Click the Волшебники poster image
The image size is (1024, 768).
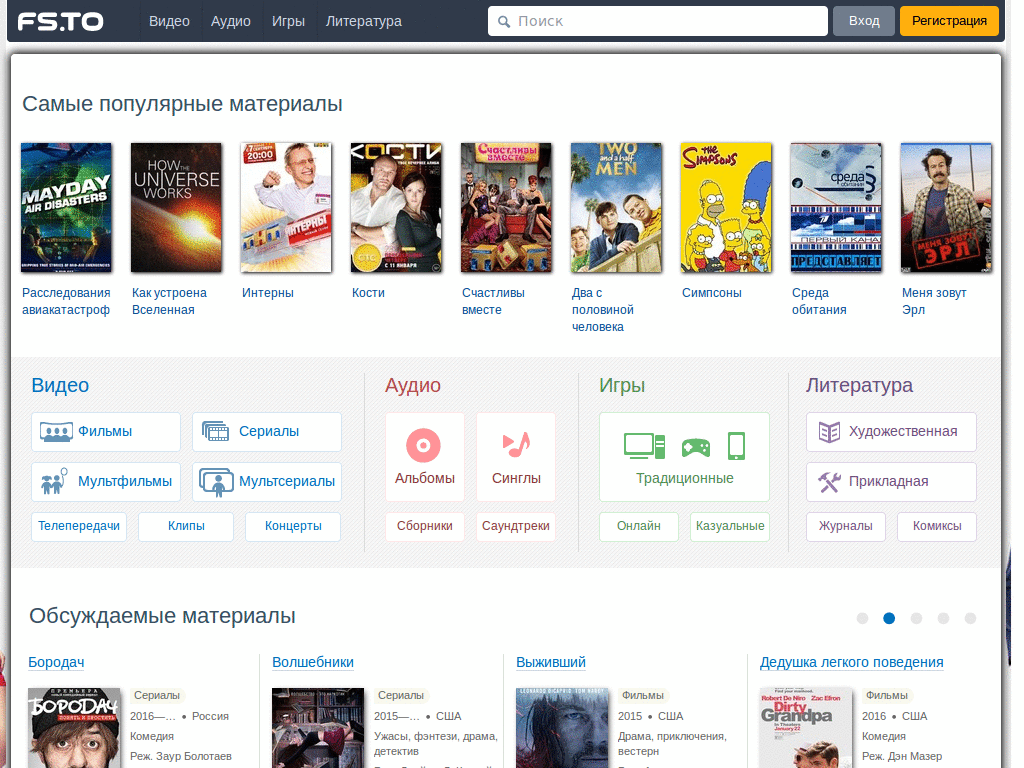318,728
